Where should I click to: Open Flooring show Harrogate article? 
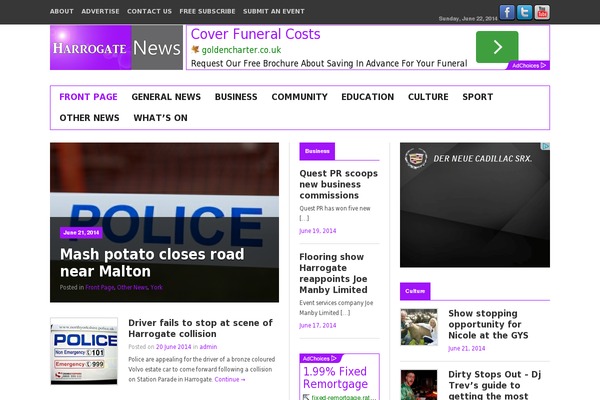[x=333, y=273]
